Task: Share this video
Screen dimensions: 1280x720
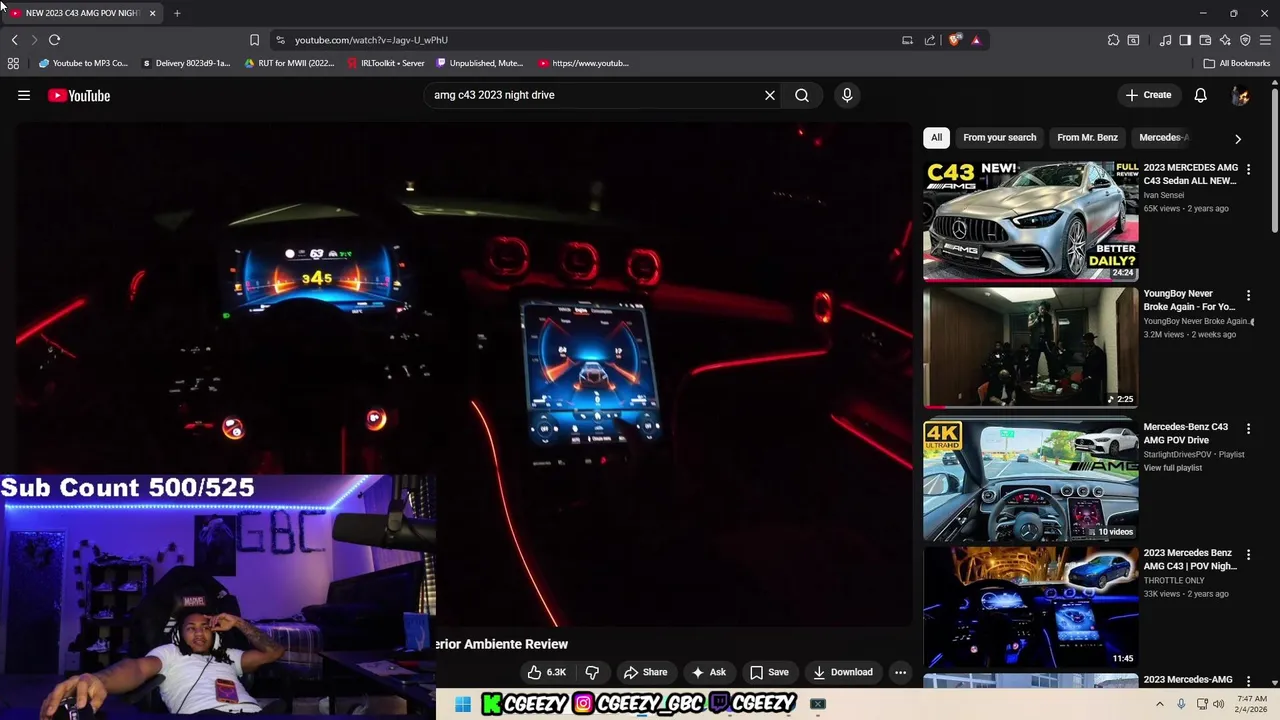Action: (645, 672)
